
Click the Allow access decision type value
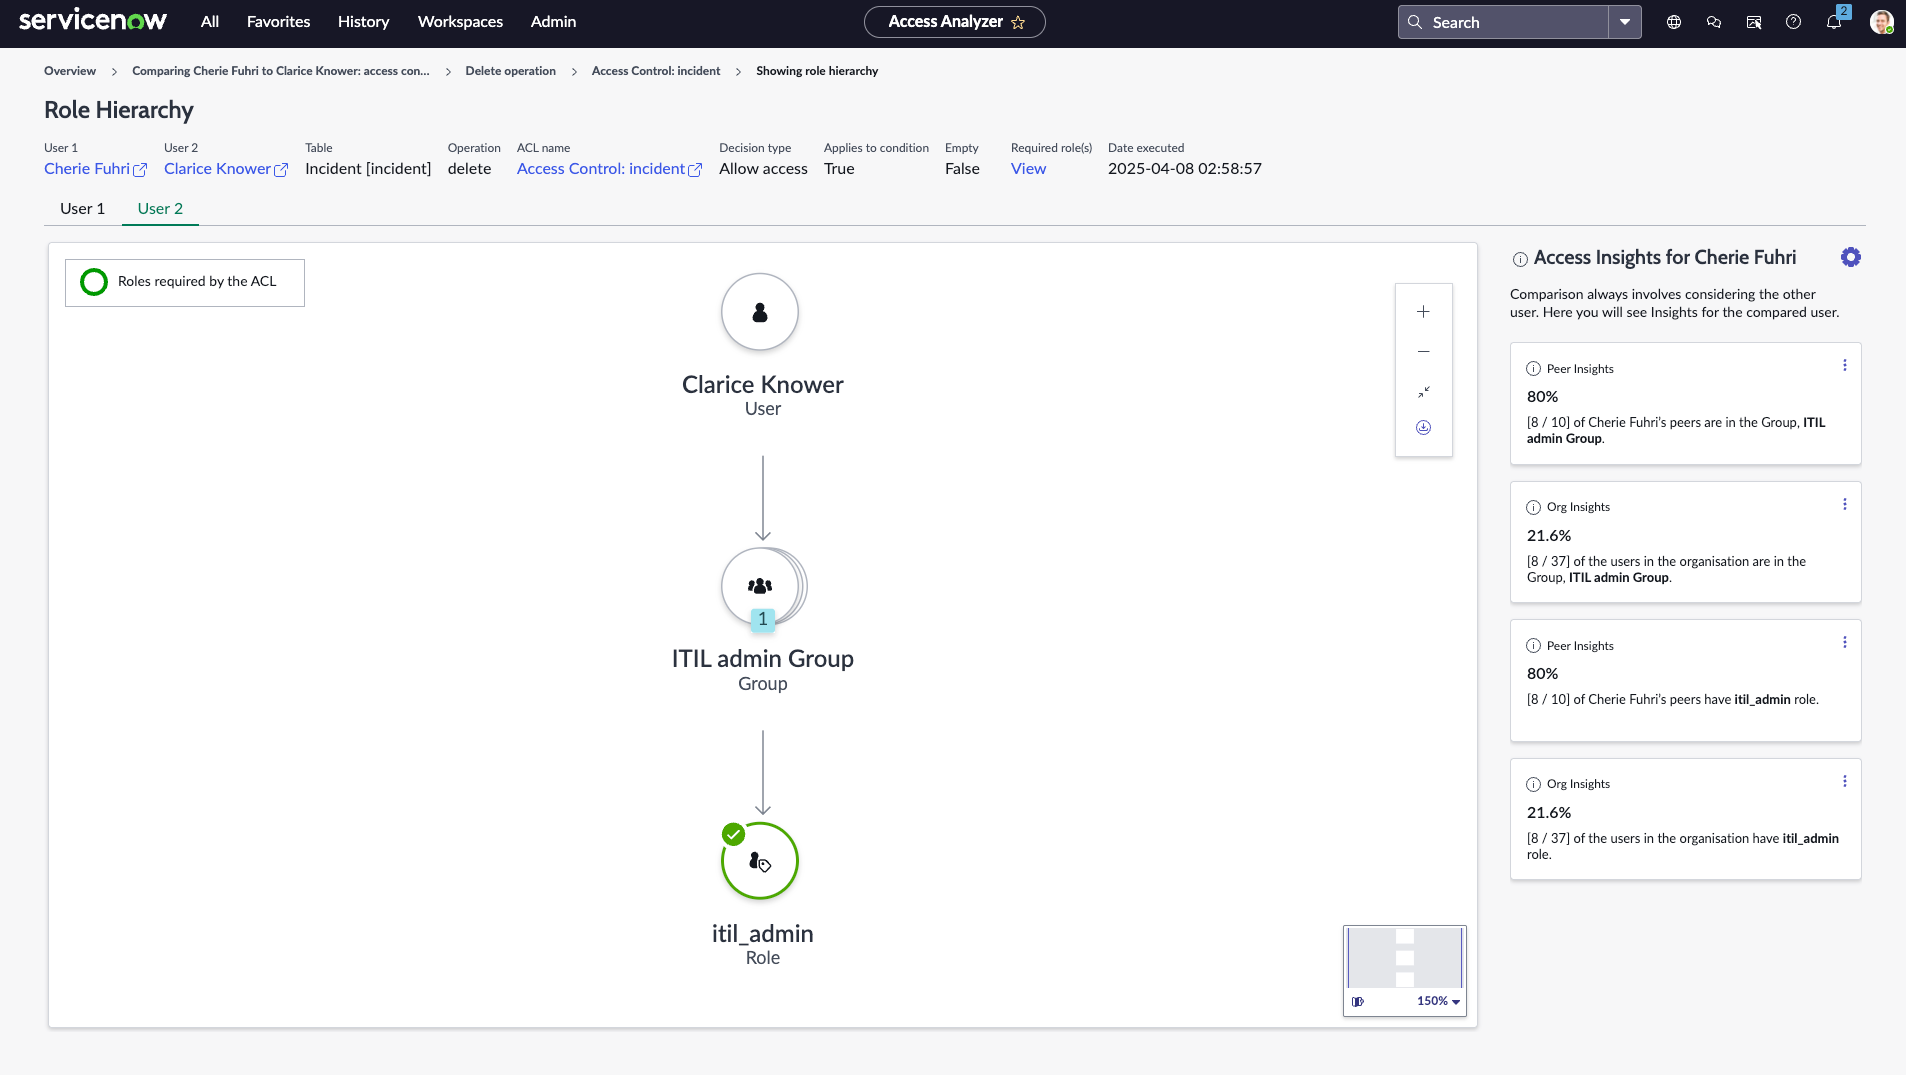763,169
